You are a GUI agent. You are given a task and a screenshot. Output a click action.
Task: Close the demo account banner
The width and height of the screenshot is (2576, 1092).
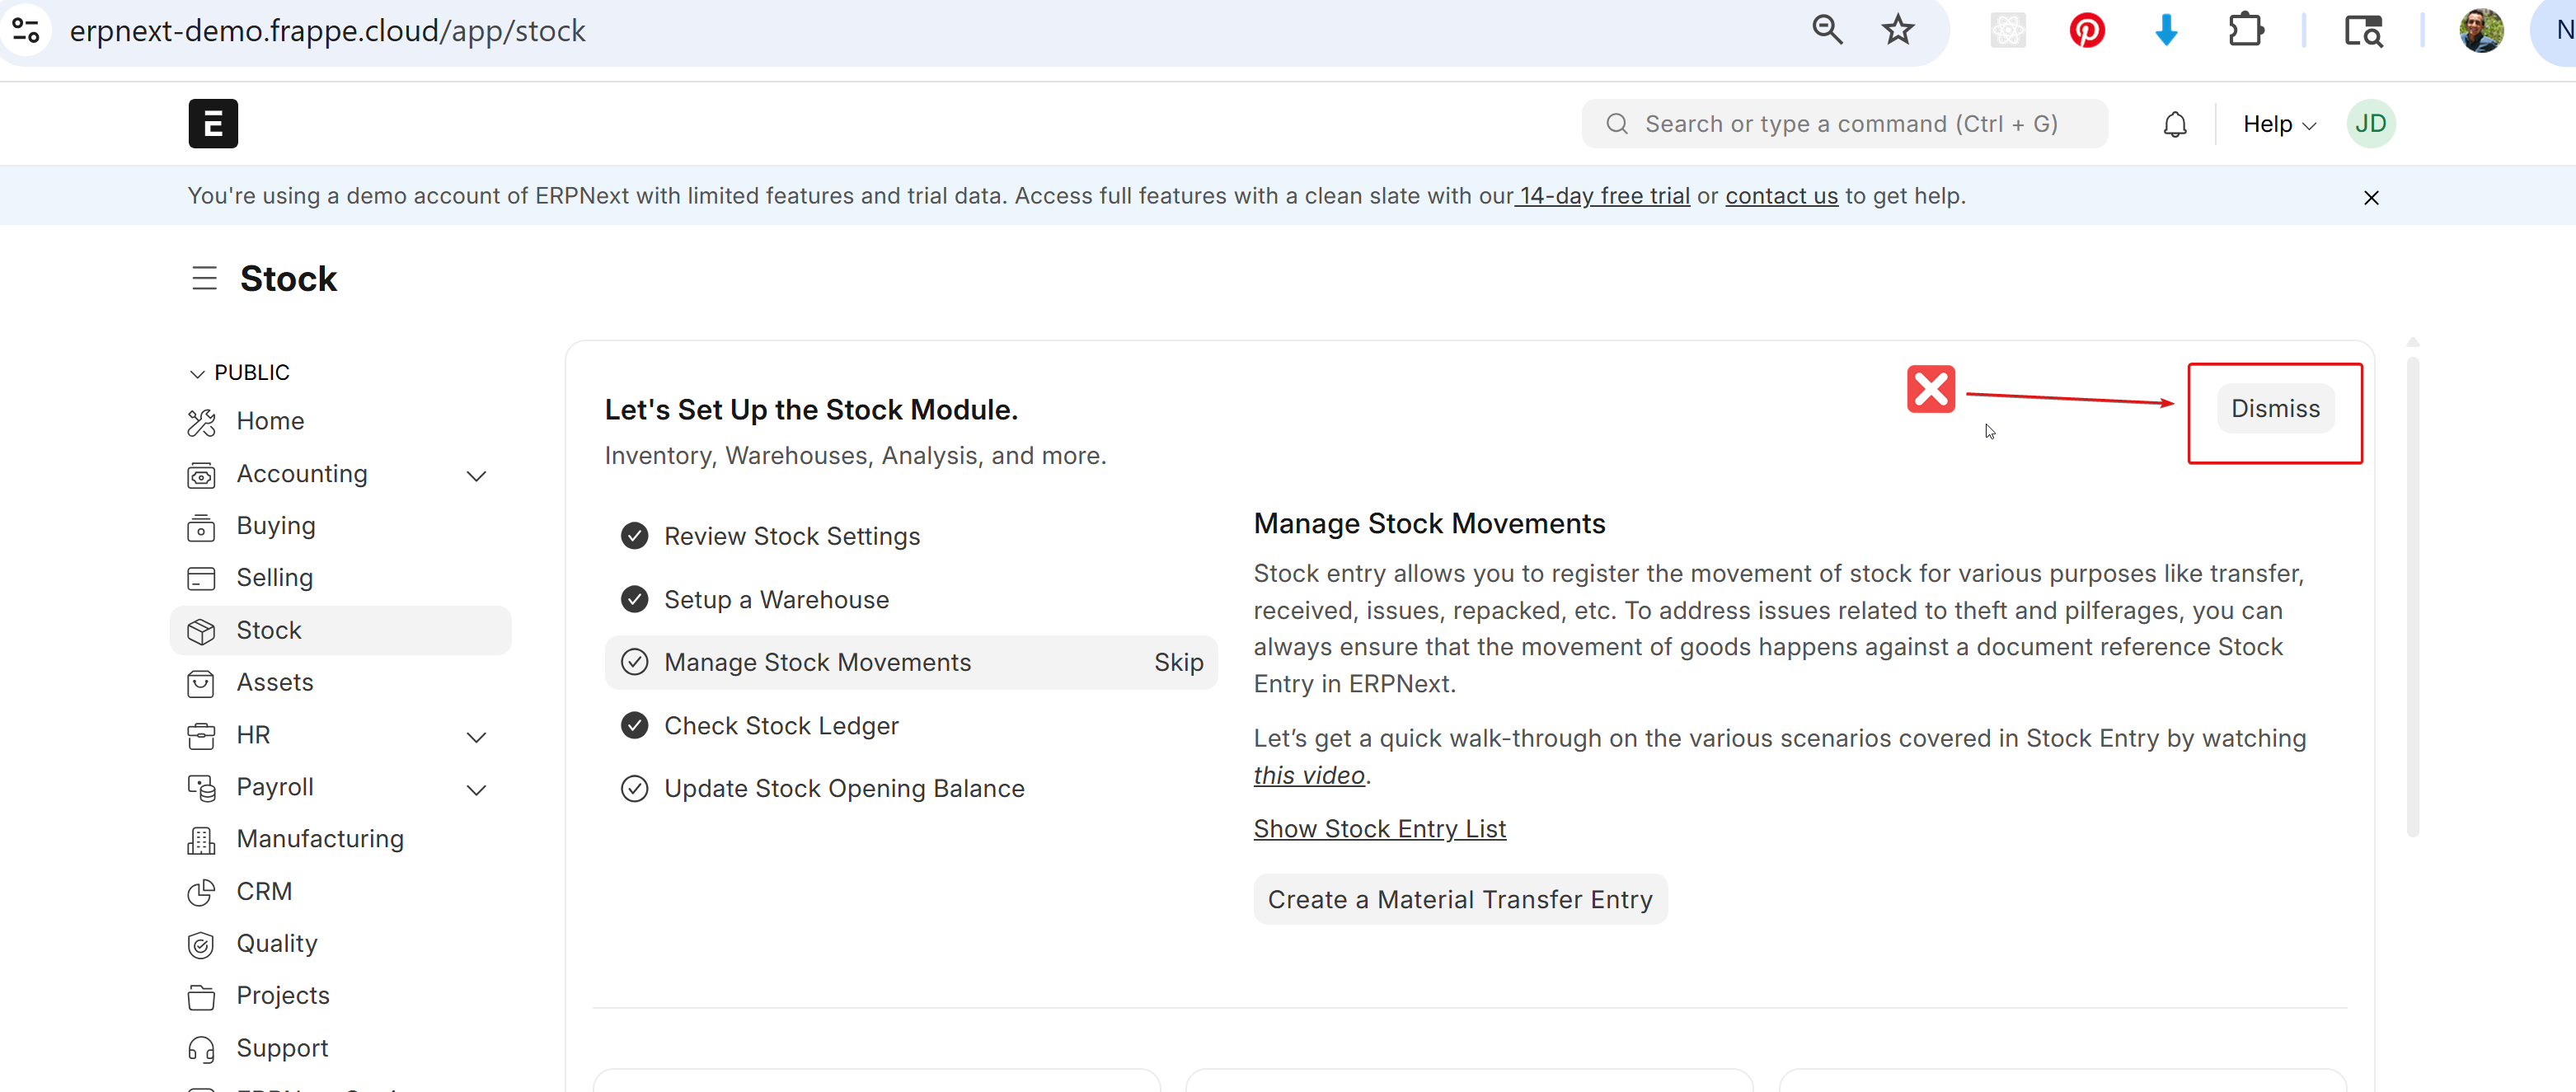[x=2371, y=198]
